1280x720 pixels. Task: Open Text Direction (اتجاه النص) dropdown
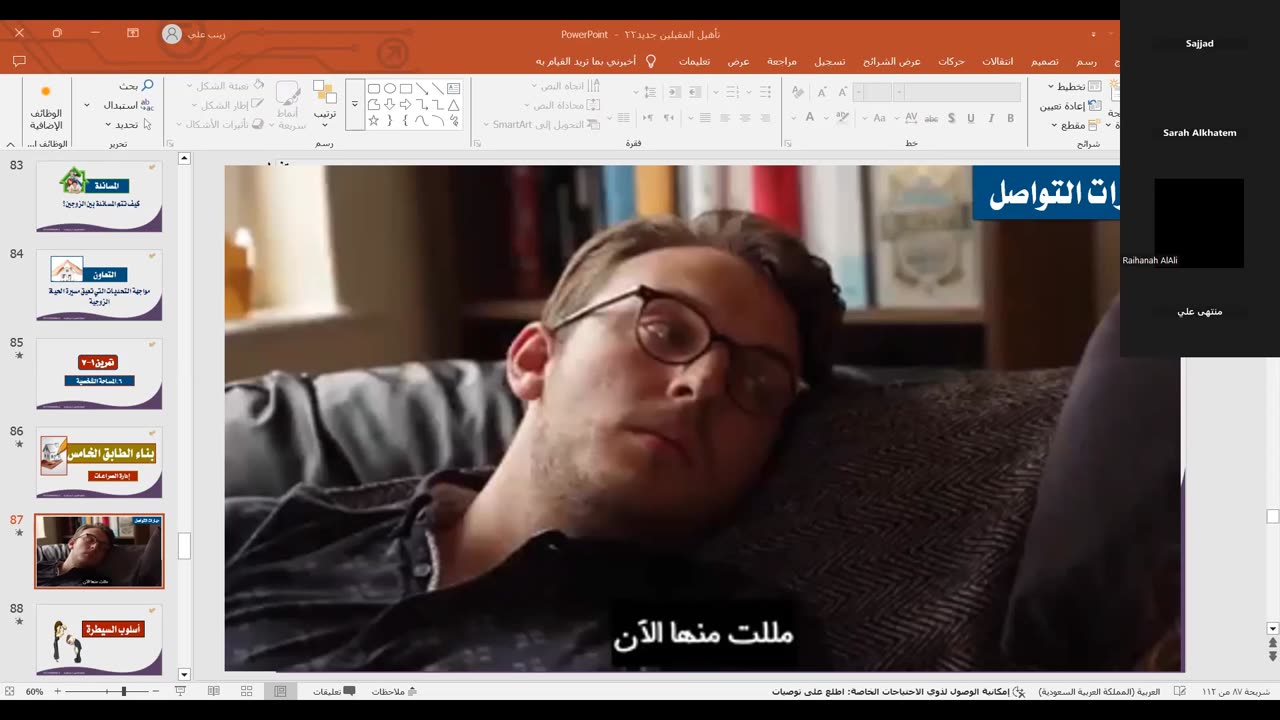point(565,86)
